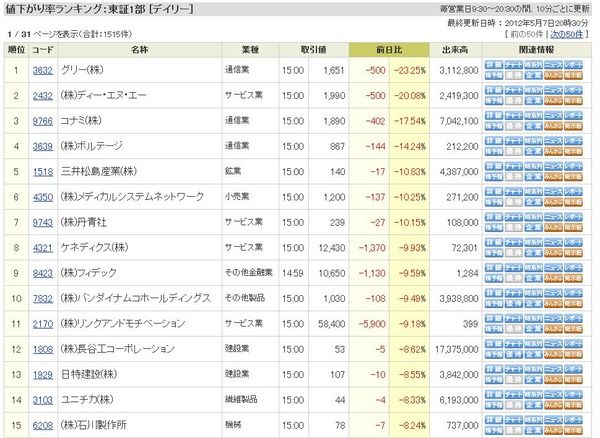
Task: Open レポート button in 長谷工コーポレーション row
Action: 573,344
